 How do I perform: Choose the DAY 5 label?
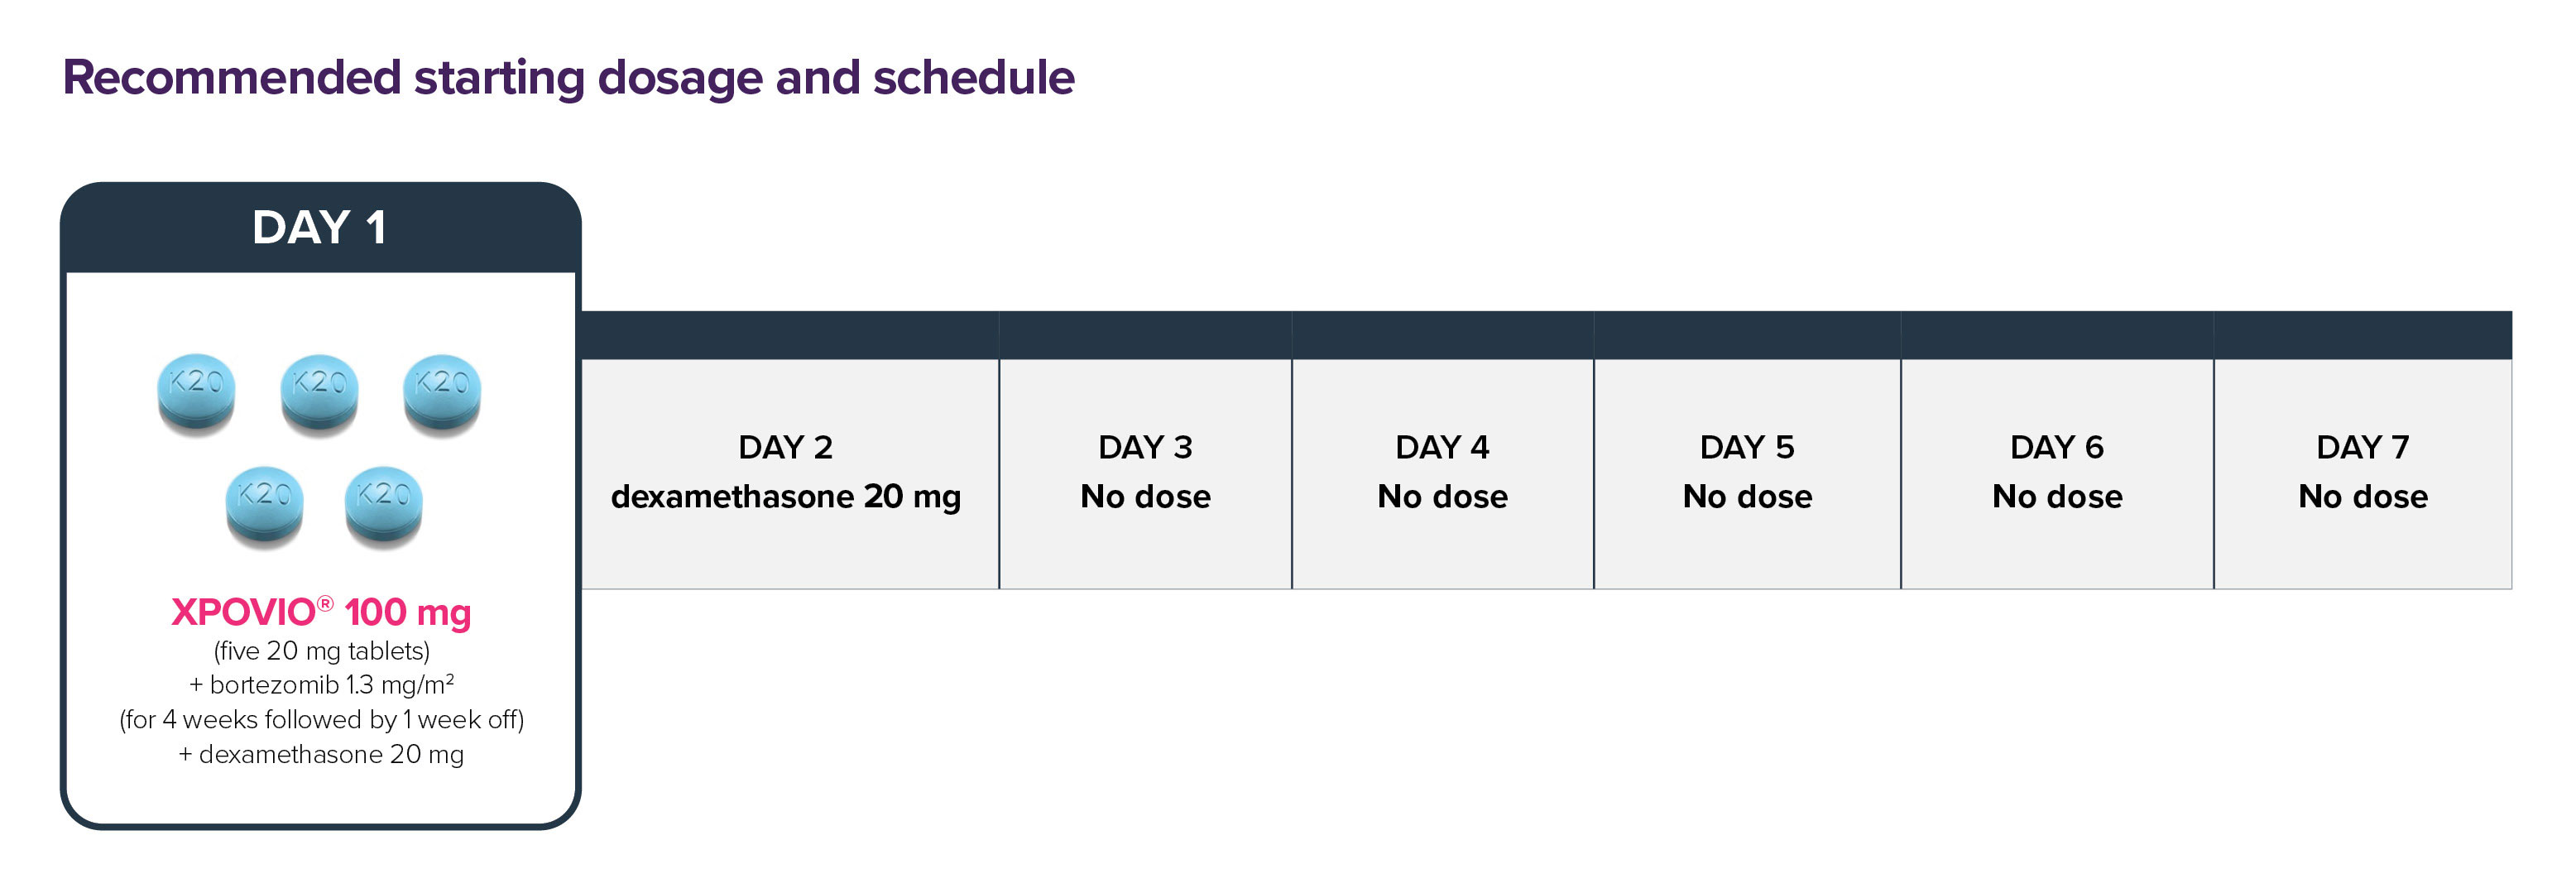(x=1747, y=447)
